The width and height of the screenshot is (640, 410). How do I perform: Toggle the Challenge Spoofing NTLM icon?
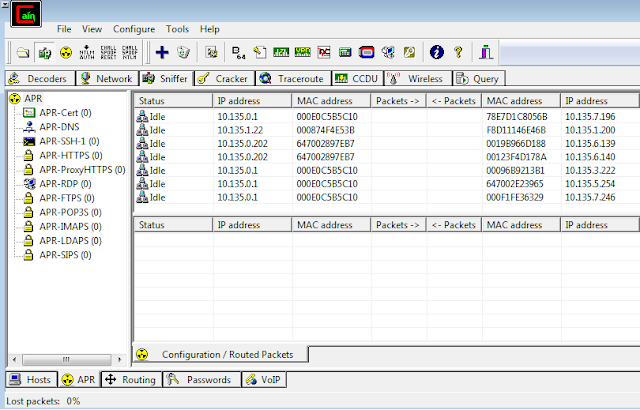point(129,52)
